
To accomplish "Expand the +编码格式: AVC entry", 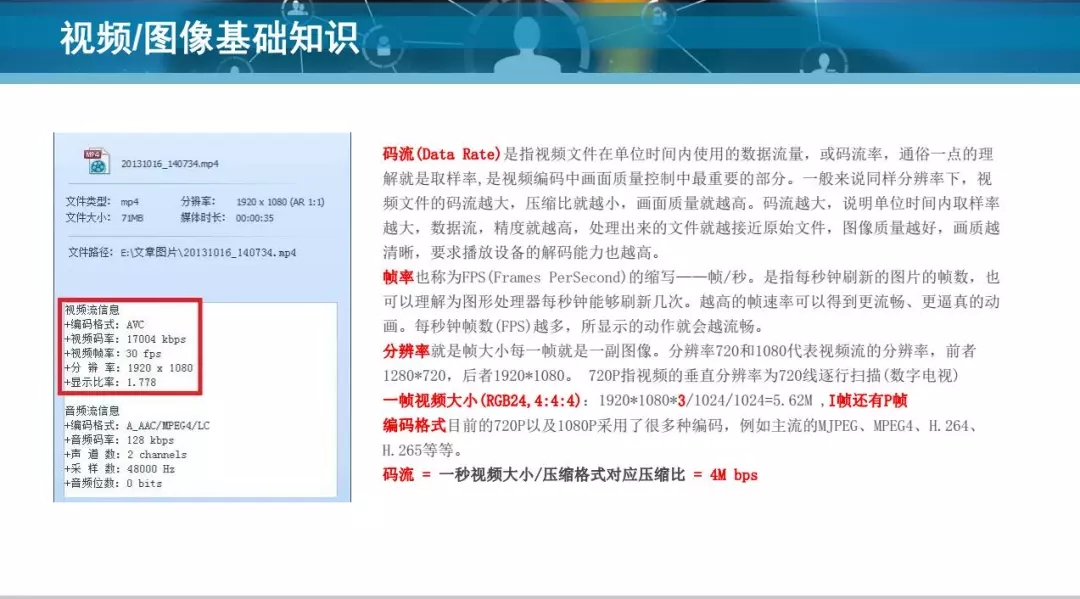I will tap(104, 325).
